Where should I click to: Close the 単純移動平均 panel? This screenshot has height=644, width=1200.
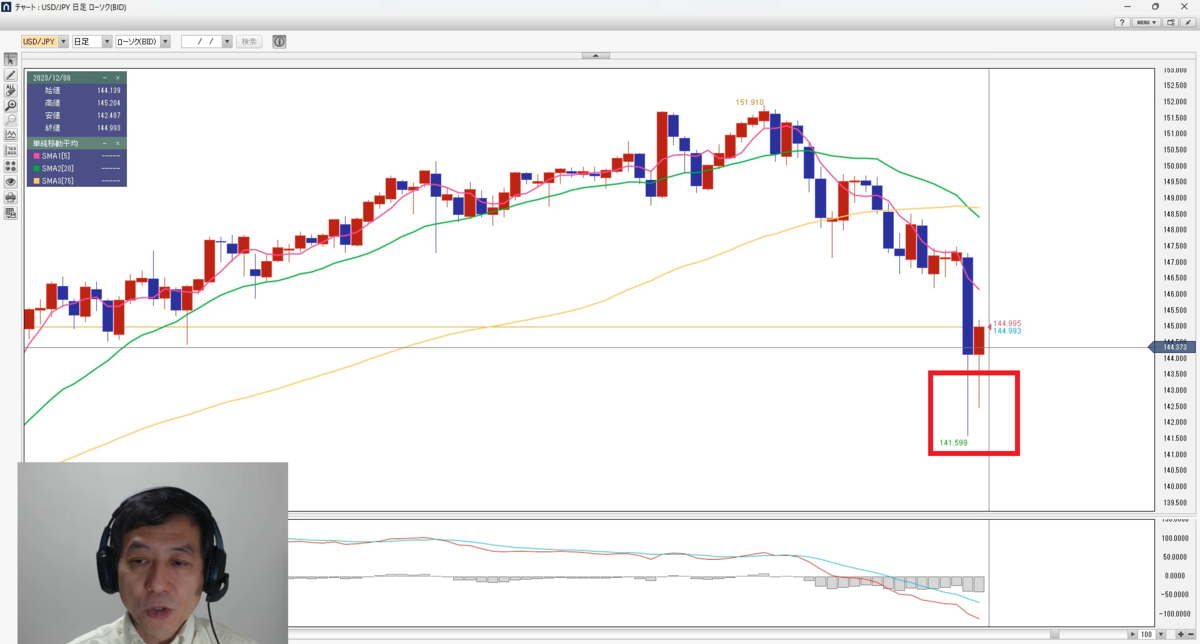[x=118, y=143]
